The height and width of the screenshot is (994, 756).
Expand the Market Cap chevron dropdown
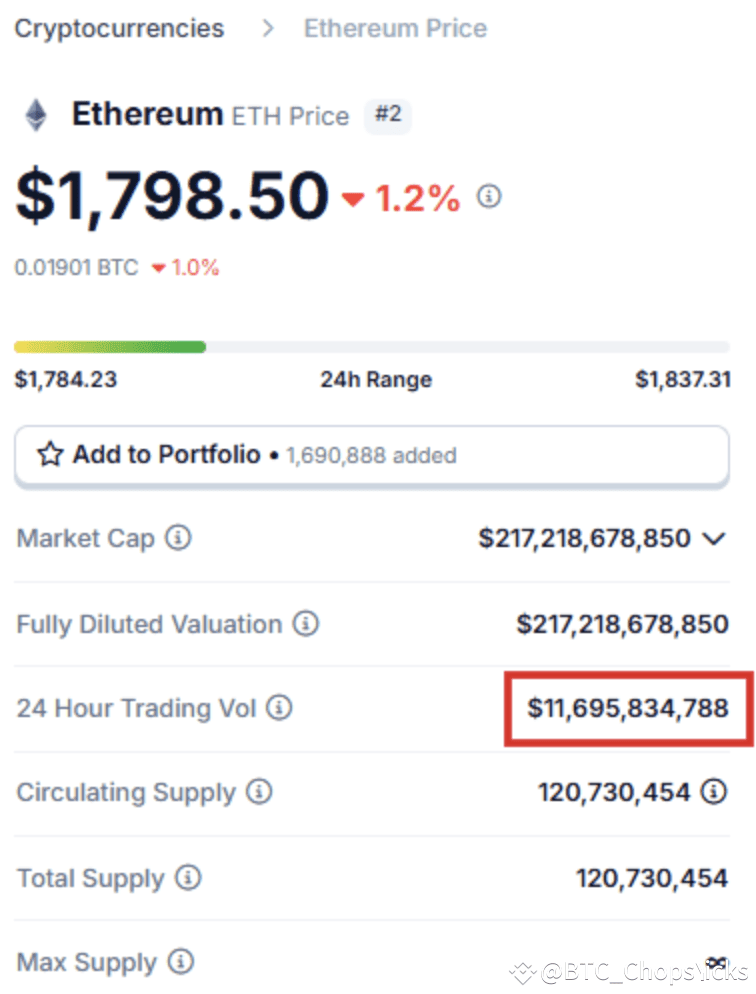pos(714,539)
